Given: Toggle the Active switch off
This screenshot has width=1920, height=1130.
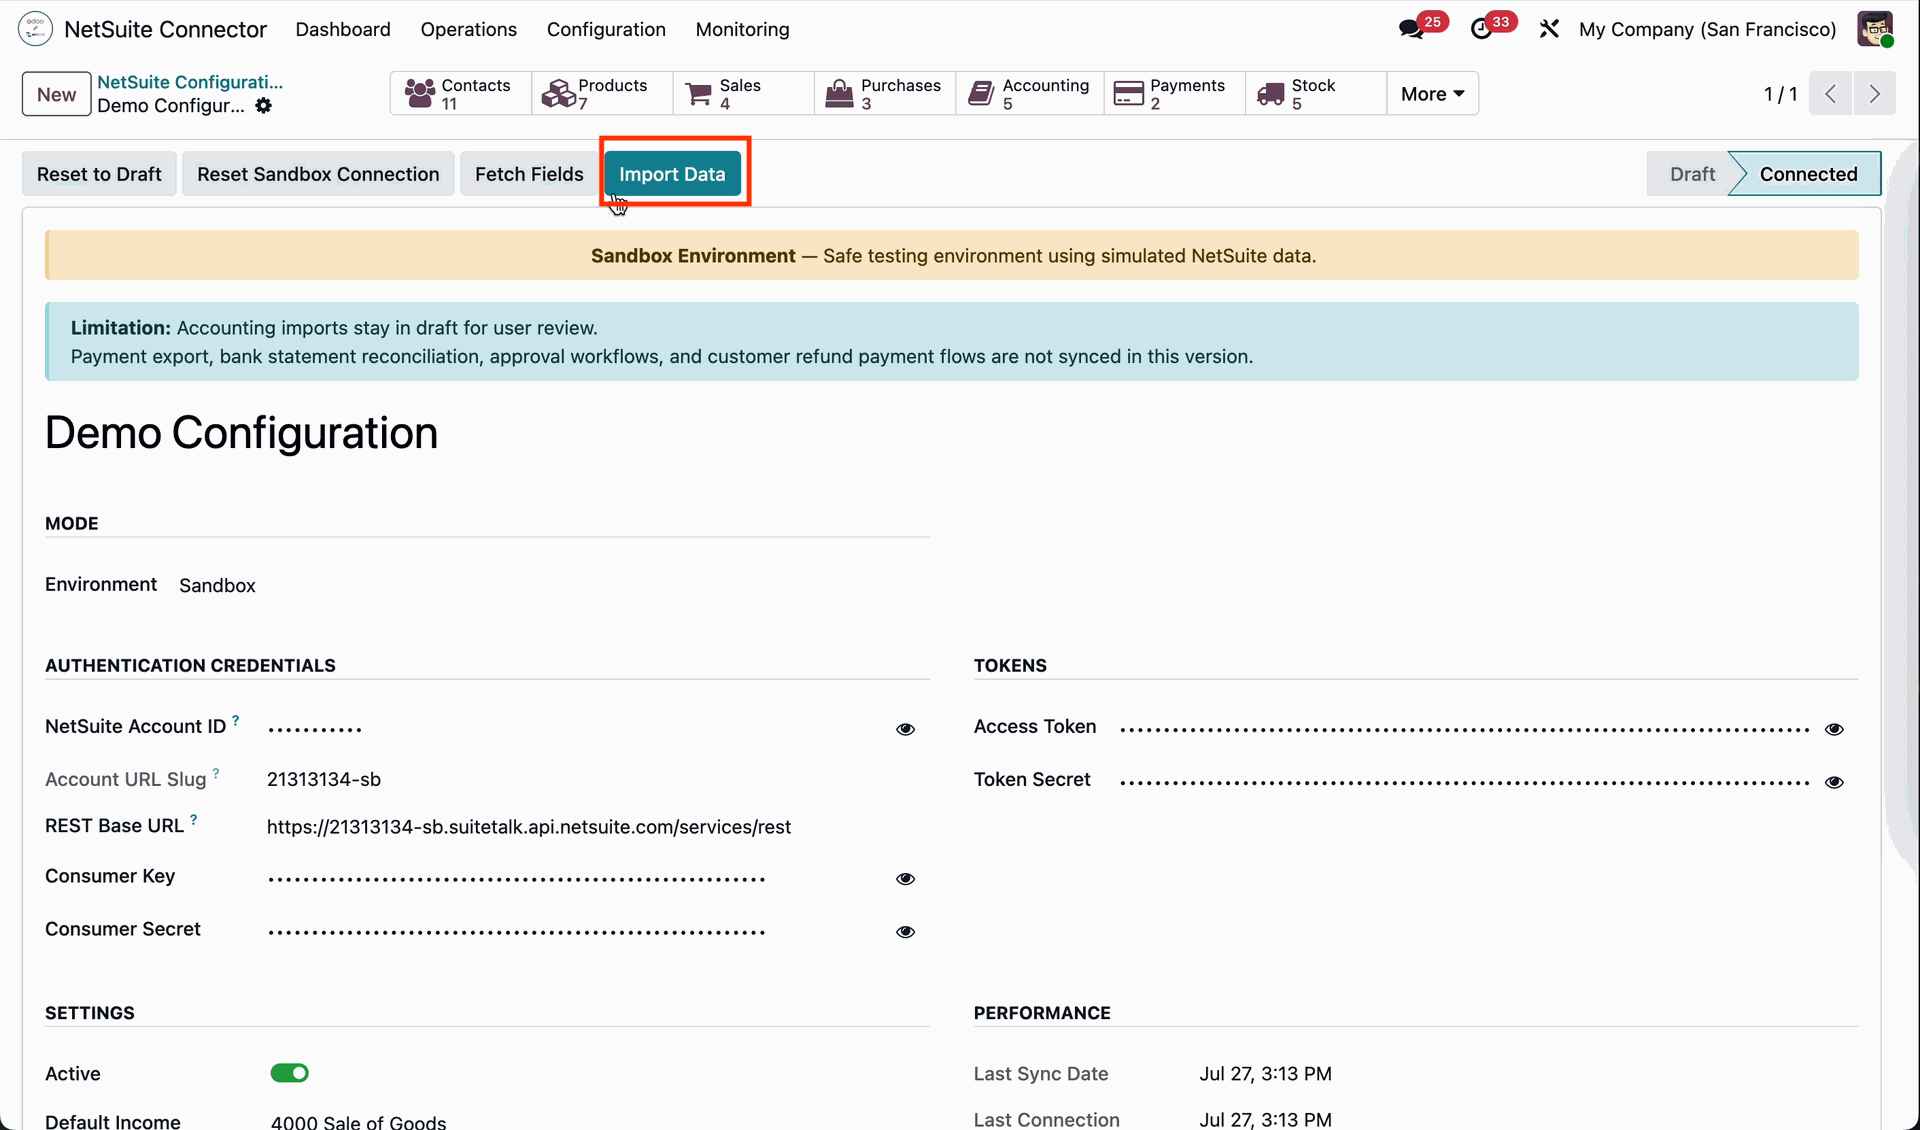Looking at the screenshot, I should point(290,1073).
